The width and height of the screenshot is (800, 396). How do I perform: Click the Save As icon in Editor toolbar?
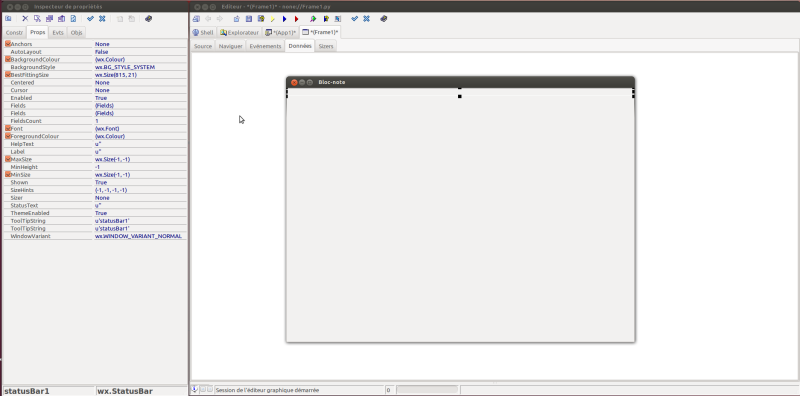pyautogui.click(x=261, y=19)
